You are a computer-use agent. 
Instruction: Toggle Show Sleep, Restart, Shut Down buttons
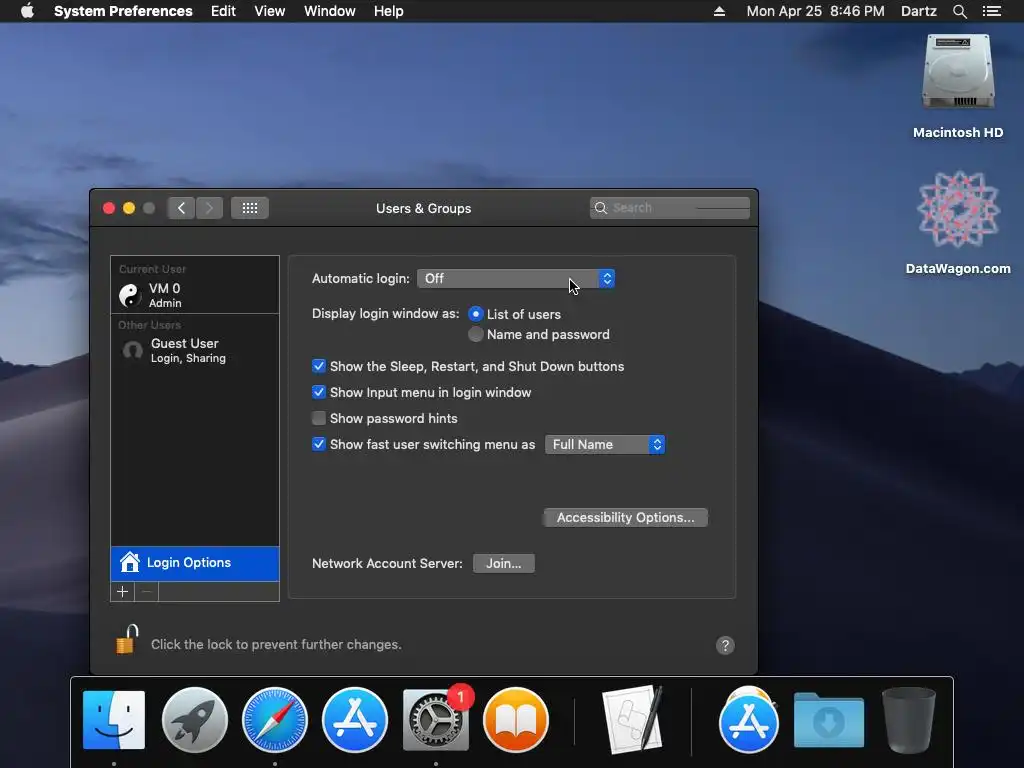pos(319,366)
